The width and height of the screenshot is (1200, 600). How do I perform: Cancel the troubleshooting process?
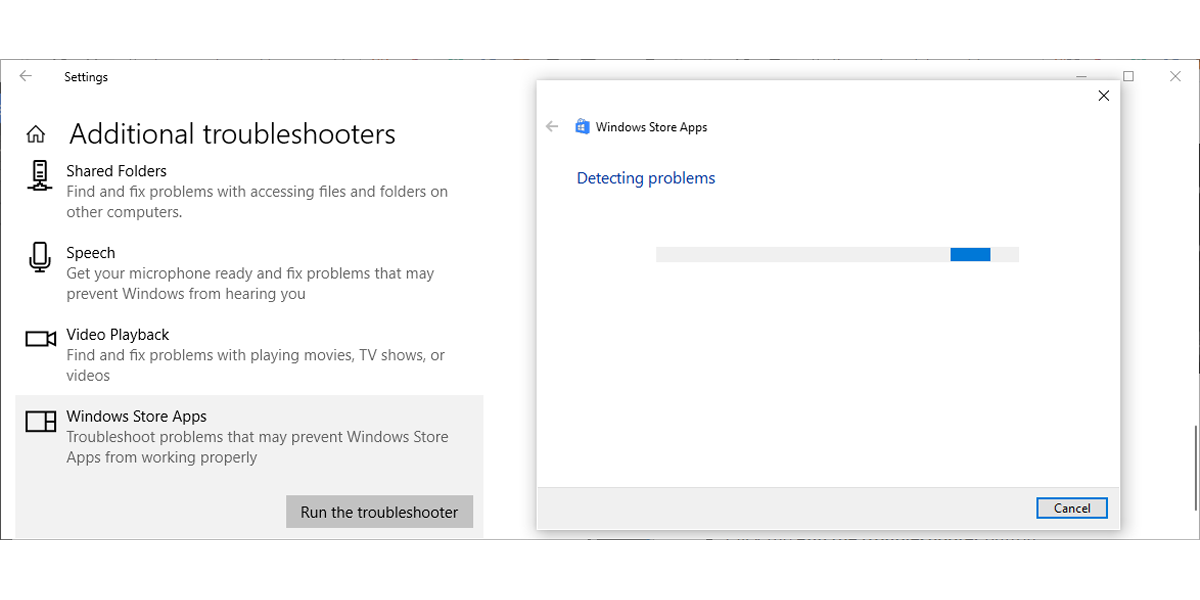pos(1072,508)
